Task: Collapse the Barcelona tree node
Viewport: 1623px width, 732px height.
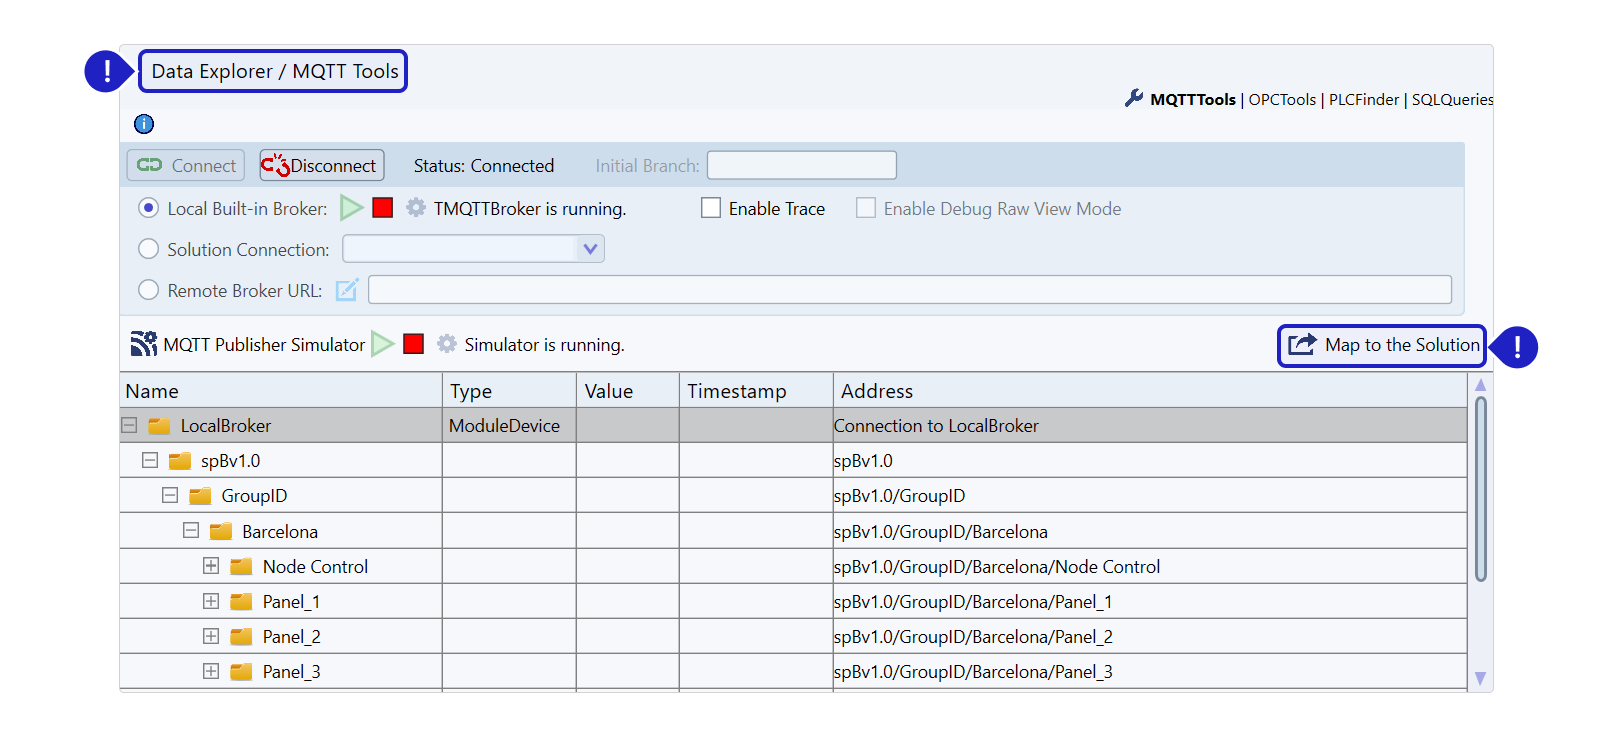Action: [191, 531]
